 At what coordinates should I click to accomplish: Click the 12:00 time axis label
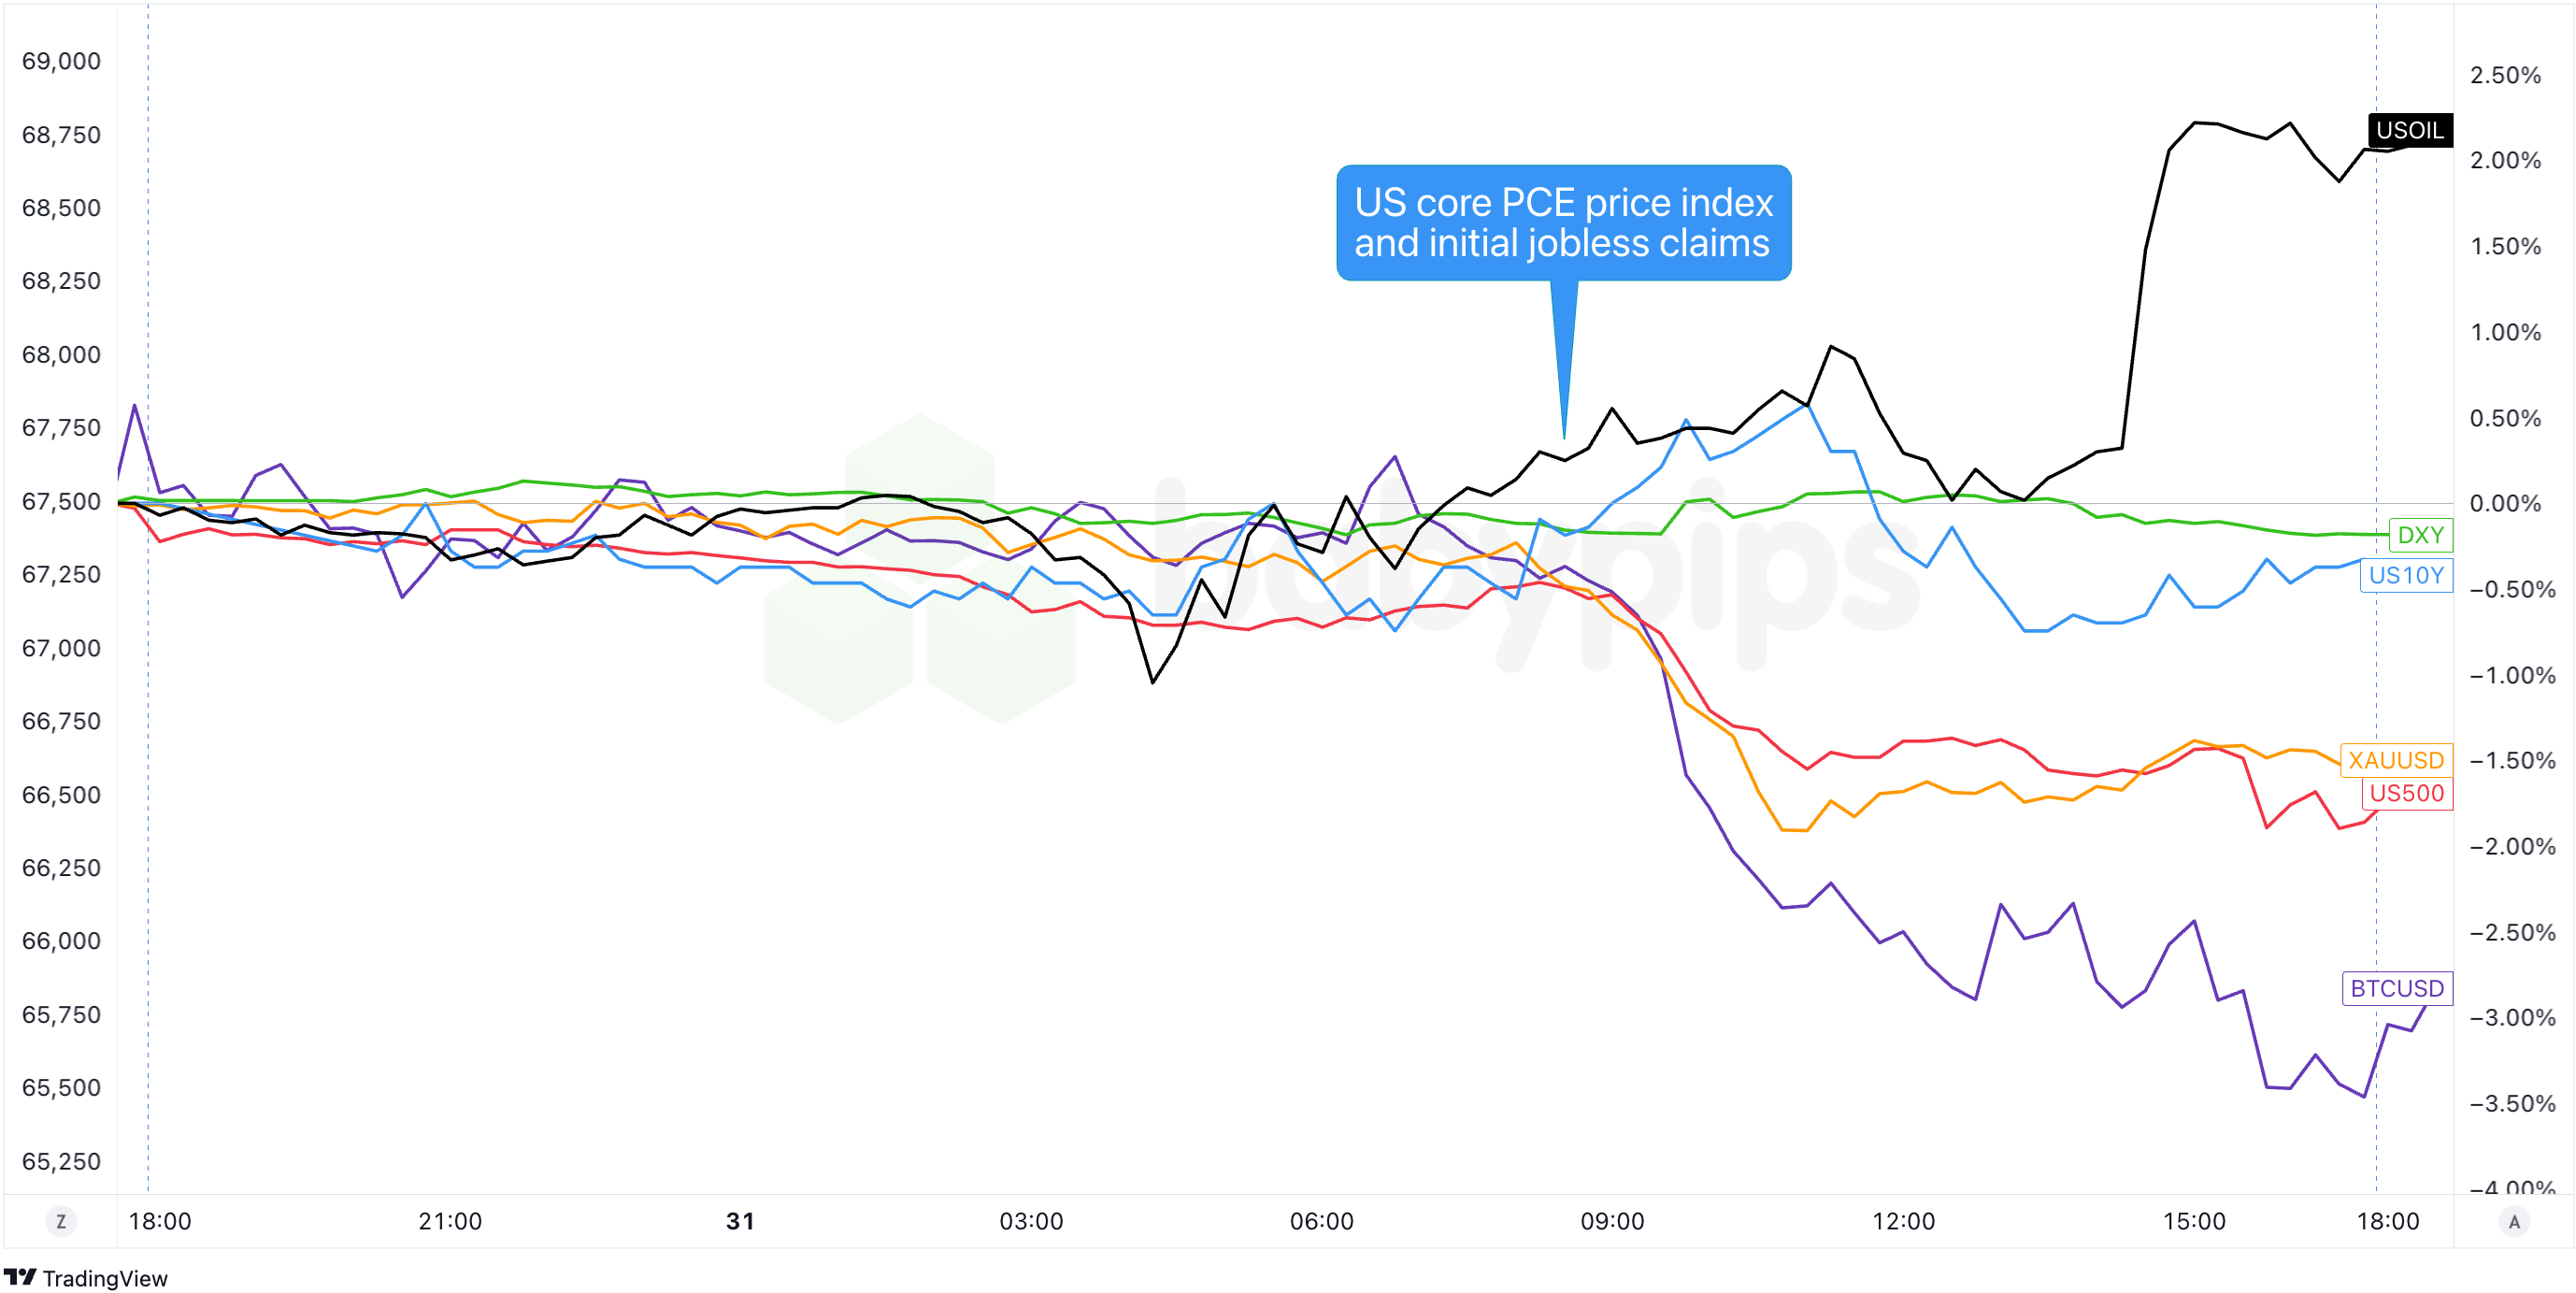1903,1221
